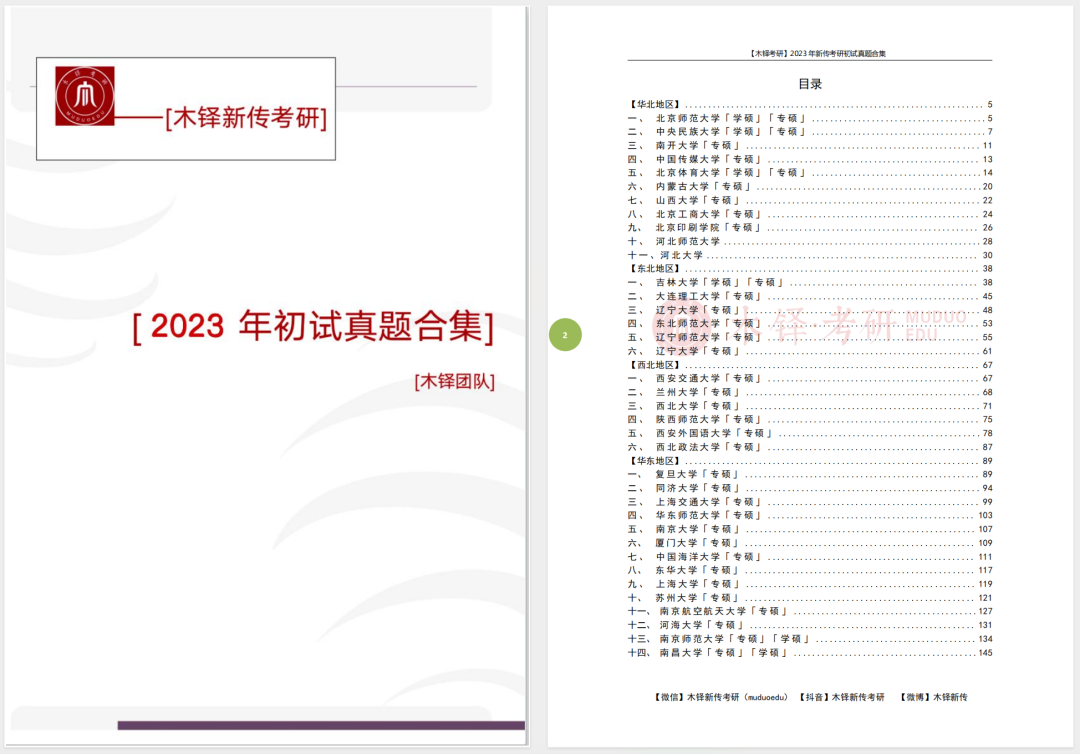This screenshot has width=1080, height=754.
Task: Open the 厦门大学「专硕」 entry
Action: (810, 543)
